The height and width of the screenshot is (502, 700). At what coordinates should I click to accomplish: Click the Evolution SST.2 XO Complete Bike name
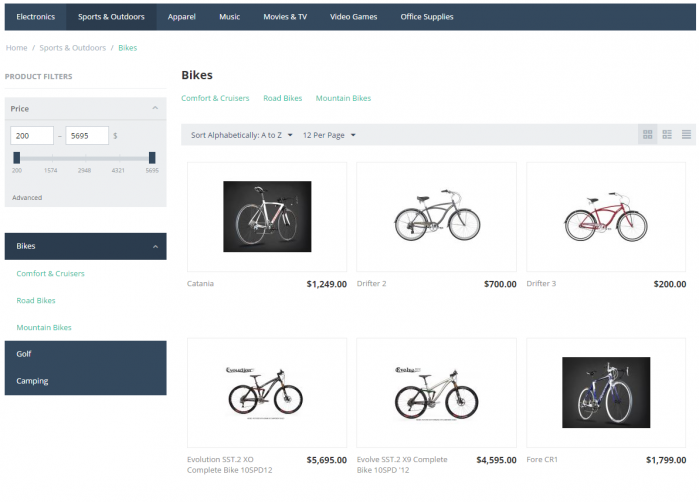coord(229,465)
